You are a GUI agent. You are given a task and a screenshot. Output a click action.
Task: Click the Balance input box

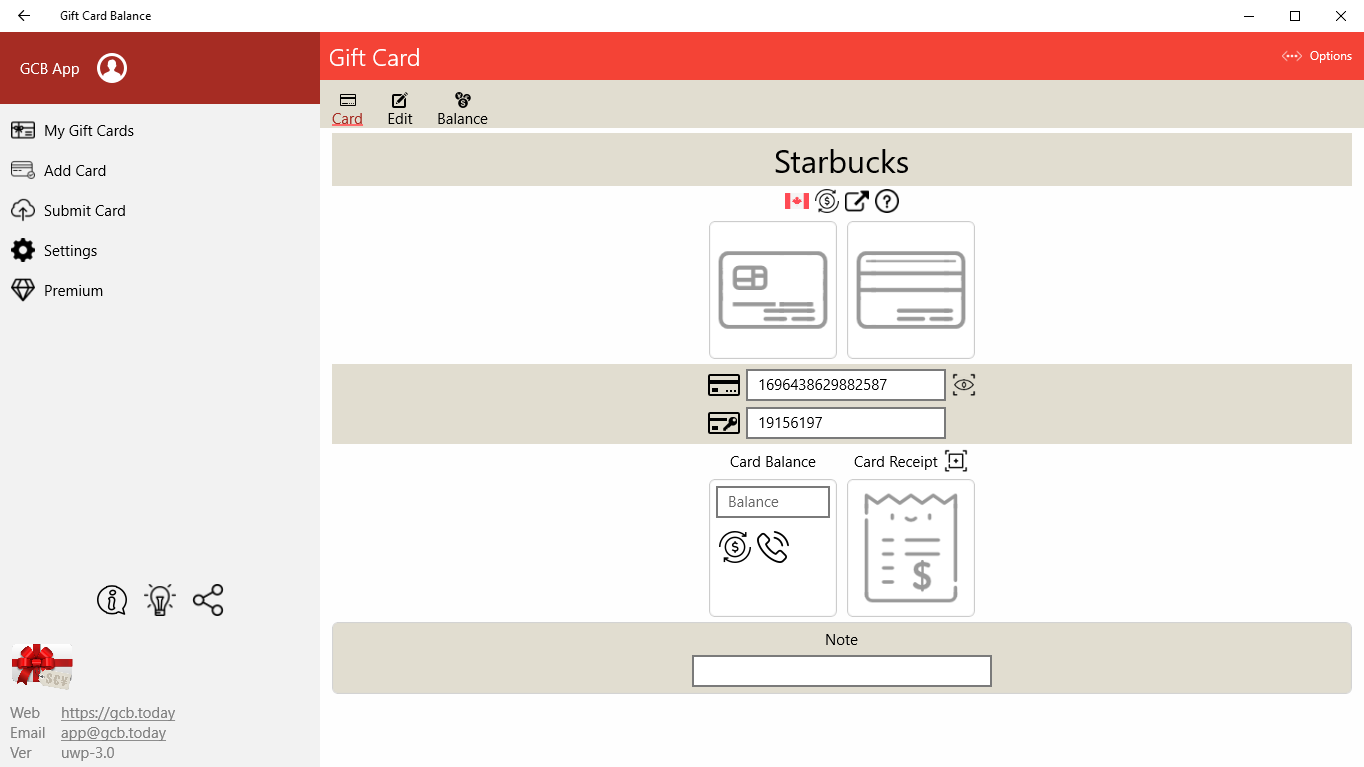click(773, 502)
